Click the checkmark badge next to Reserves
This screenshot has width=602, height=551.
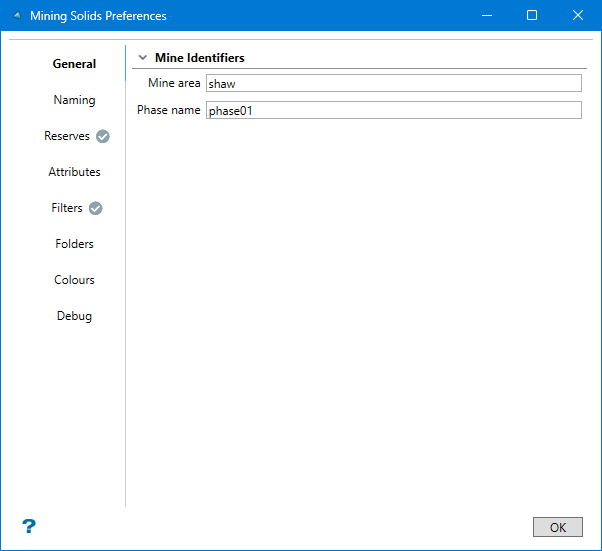tap(103, 136)
